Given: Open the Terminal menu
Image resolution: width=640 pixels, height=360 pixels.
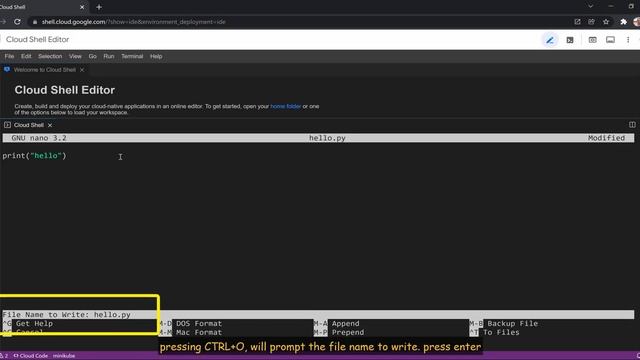Looking at the screenshot, I should (x=132, y=56).
